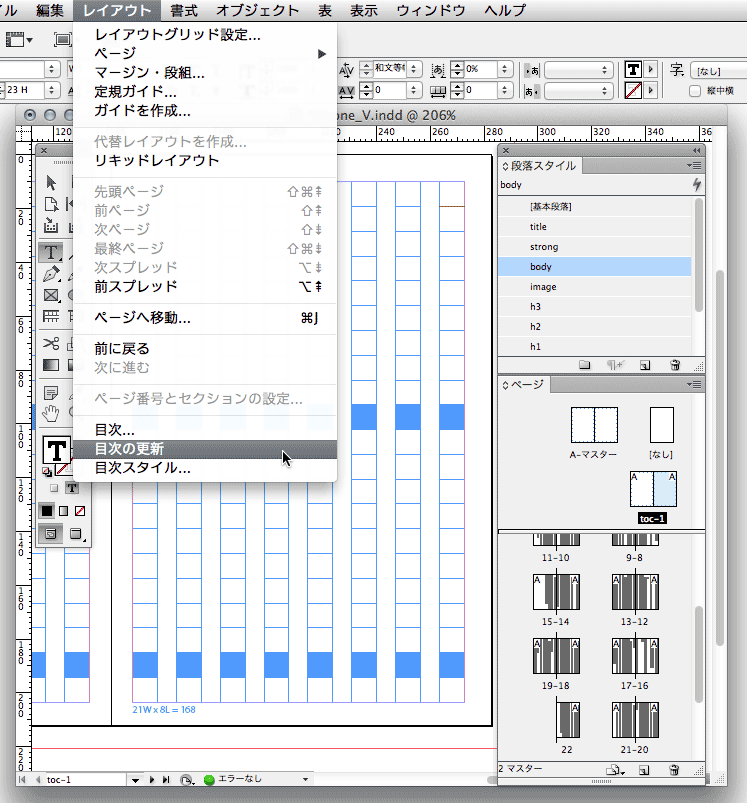Select the Content Collector tool
This screenshot has width=747, height=803.
(51, 225)
